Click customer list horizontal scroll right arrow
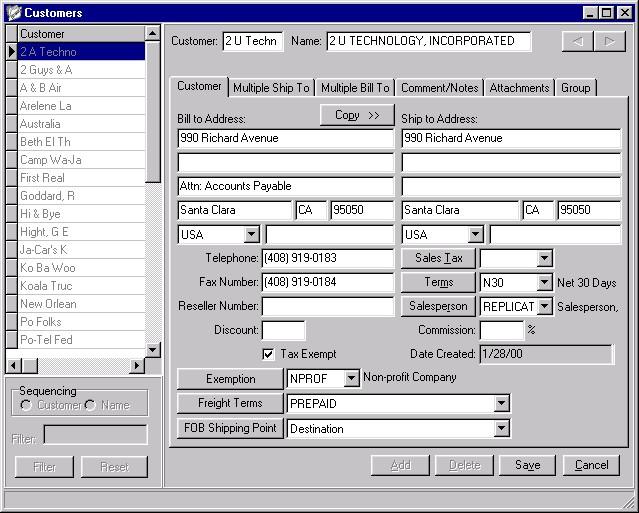The height and width of the screenshot is (513, 639). click(x=138, y=366)
